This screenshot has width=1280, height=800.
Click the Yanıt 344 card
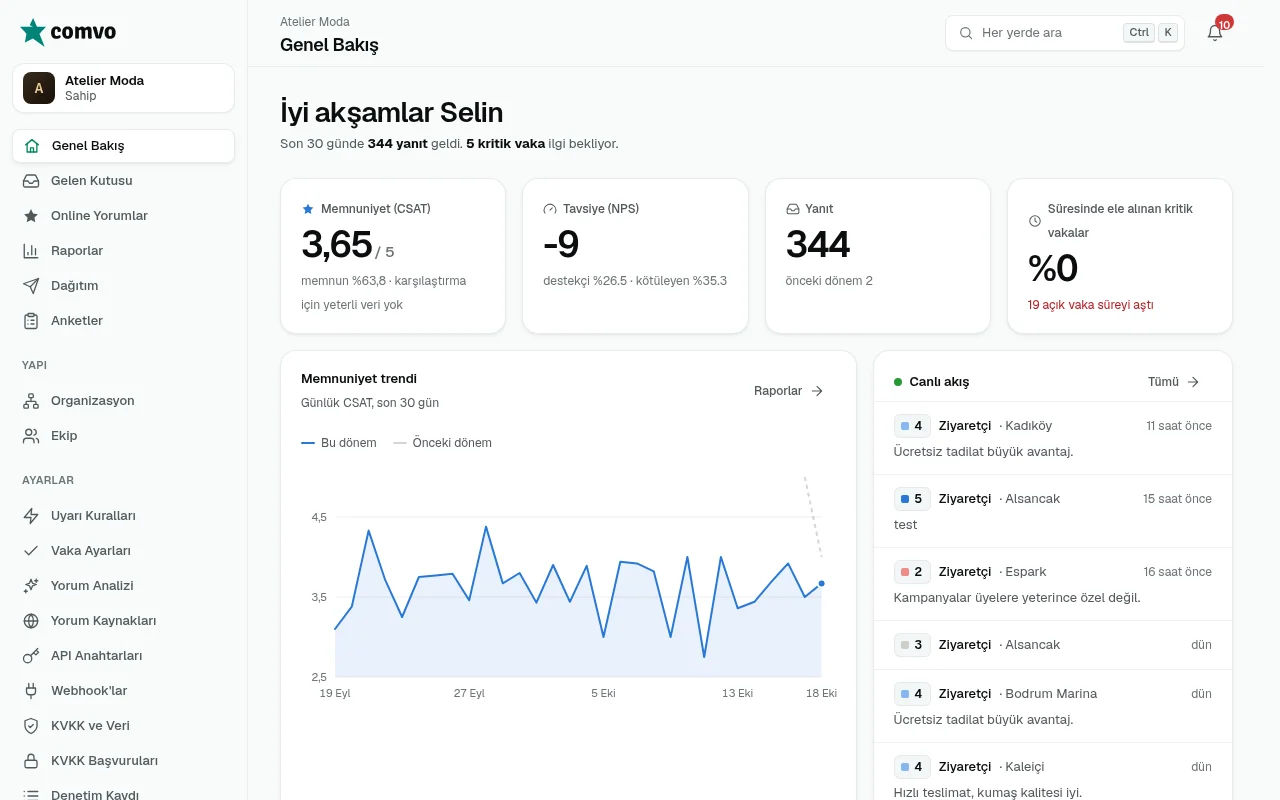click(878, 256)
